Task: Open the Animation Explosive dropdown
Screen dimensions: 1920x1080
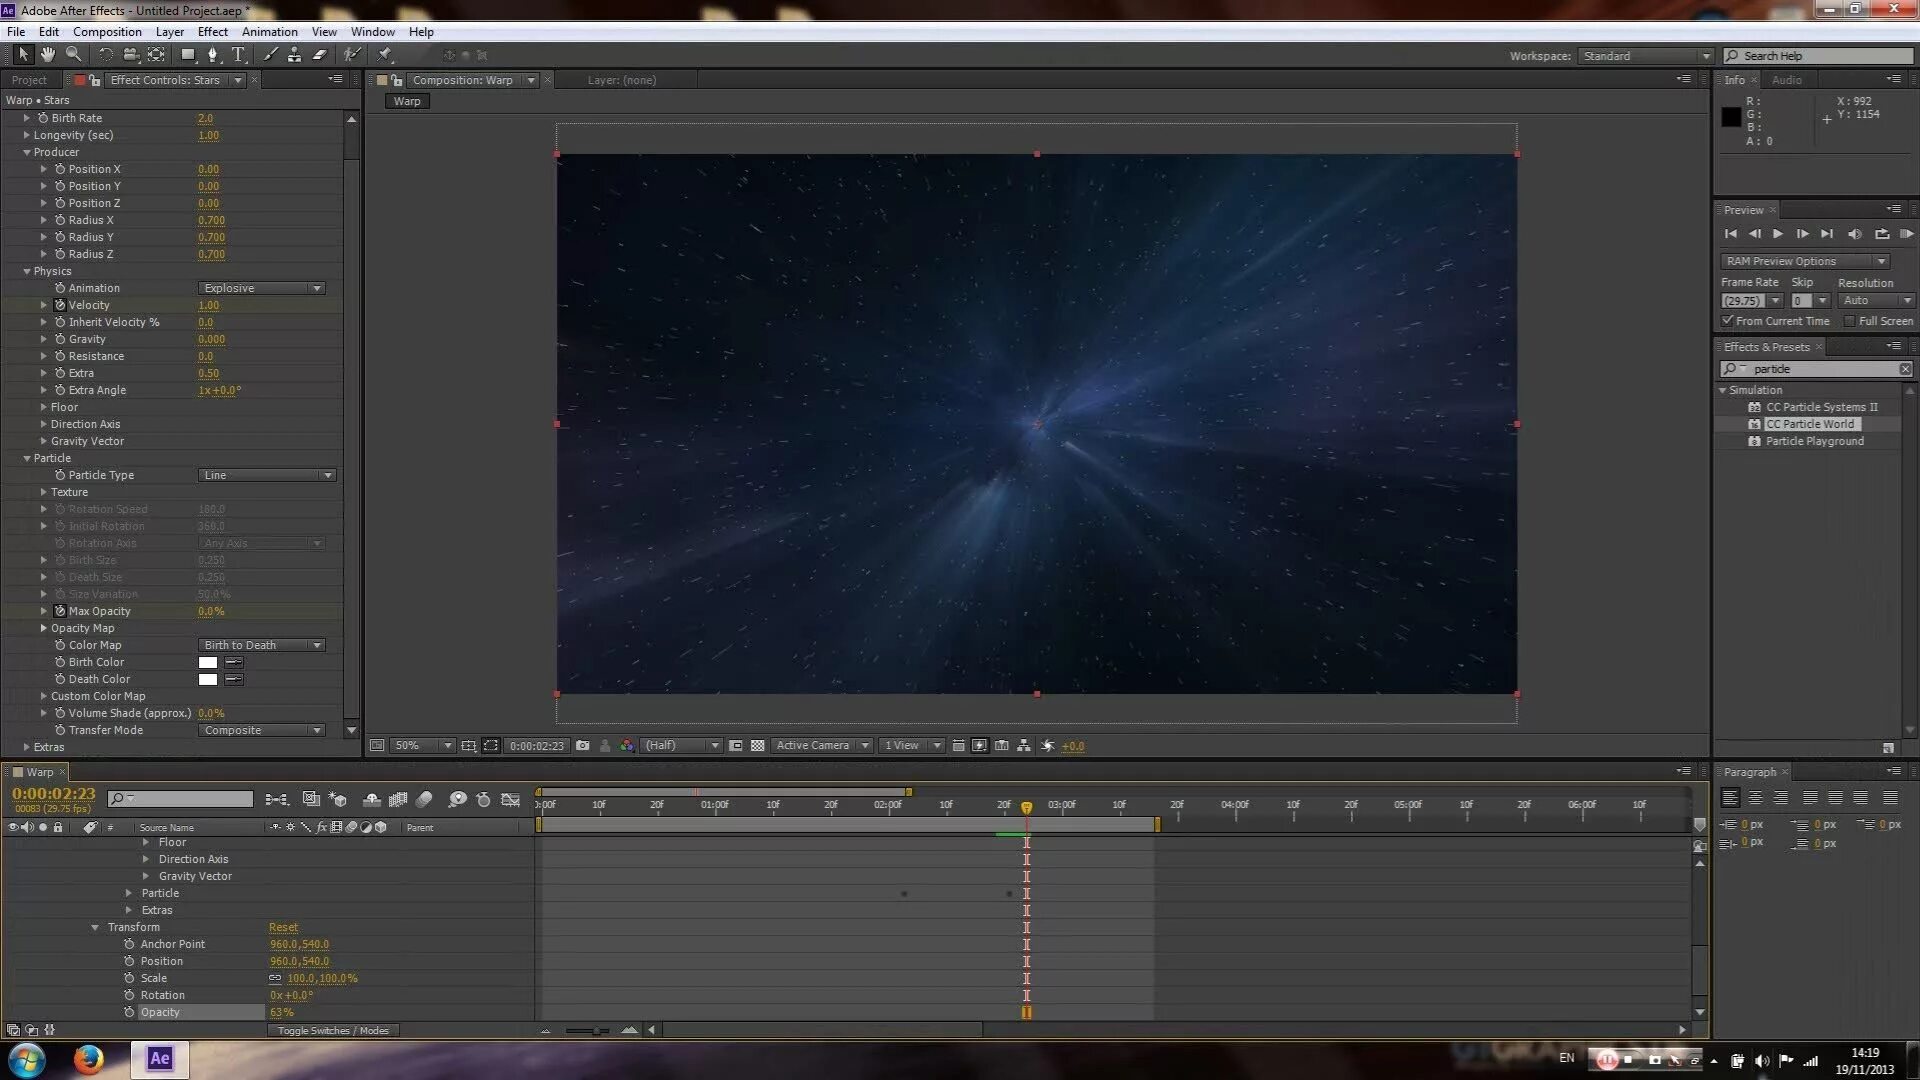Action: pos(262,288)
